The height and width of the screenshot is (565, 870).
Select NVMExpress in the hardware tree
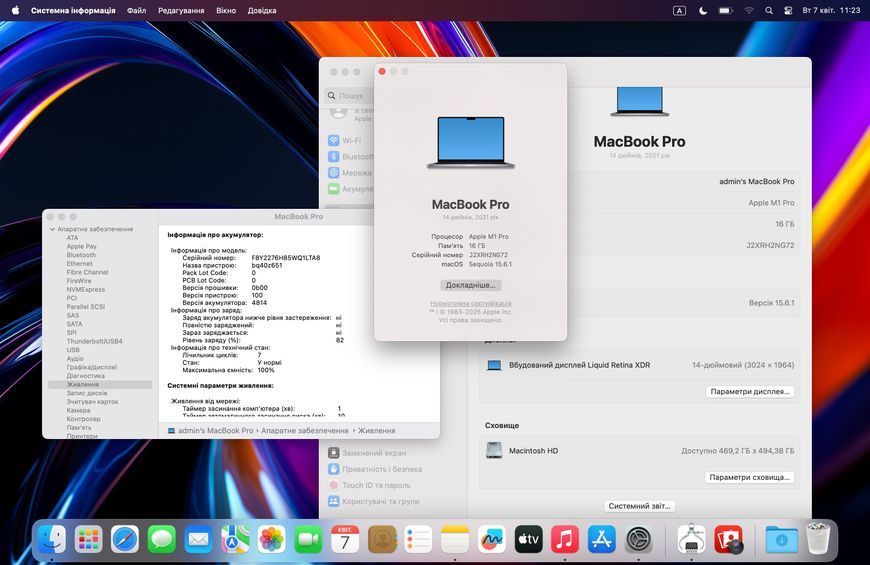[85, 289]
